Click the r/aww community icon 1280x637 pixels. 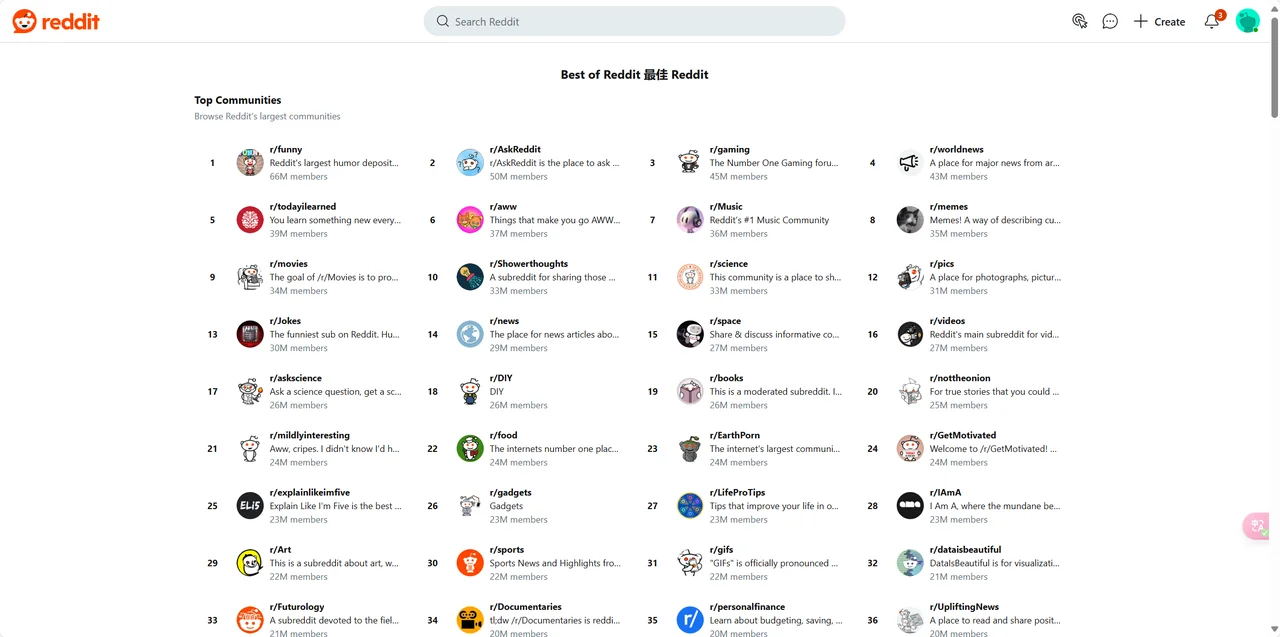(470, 220)
